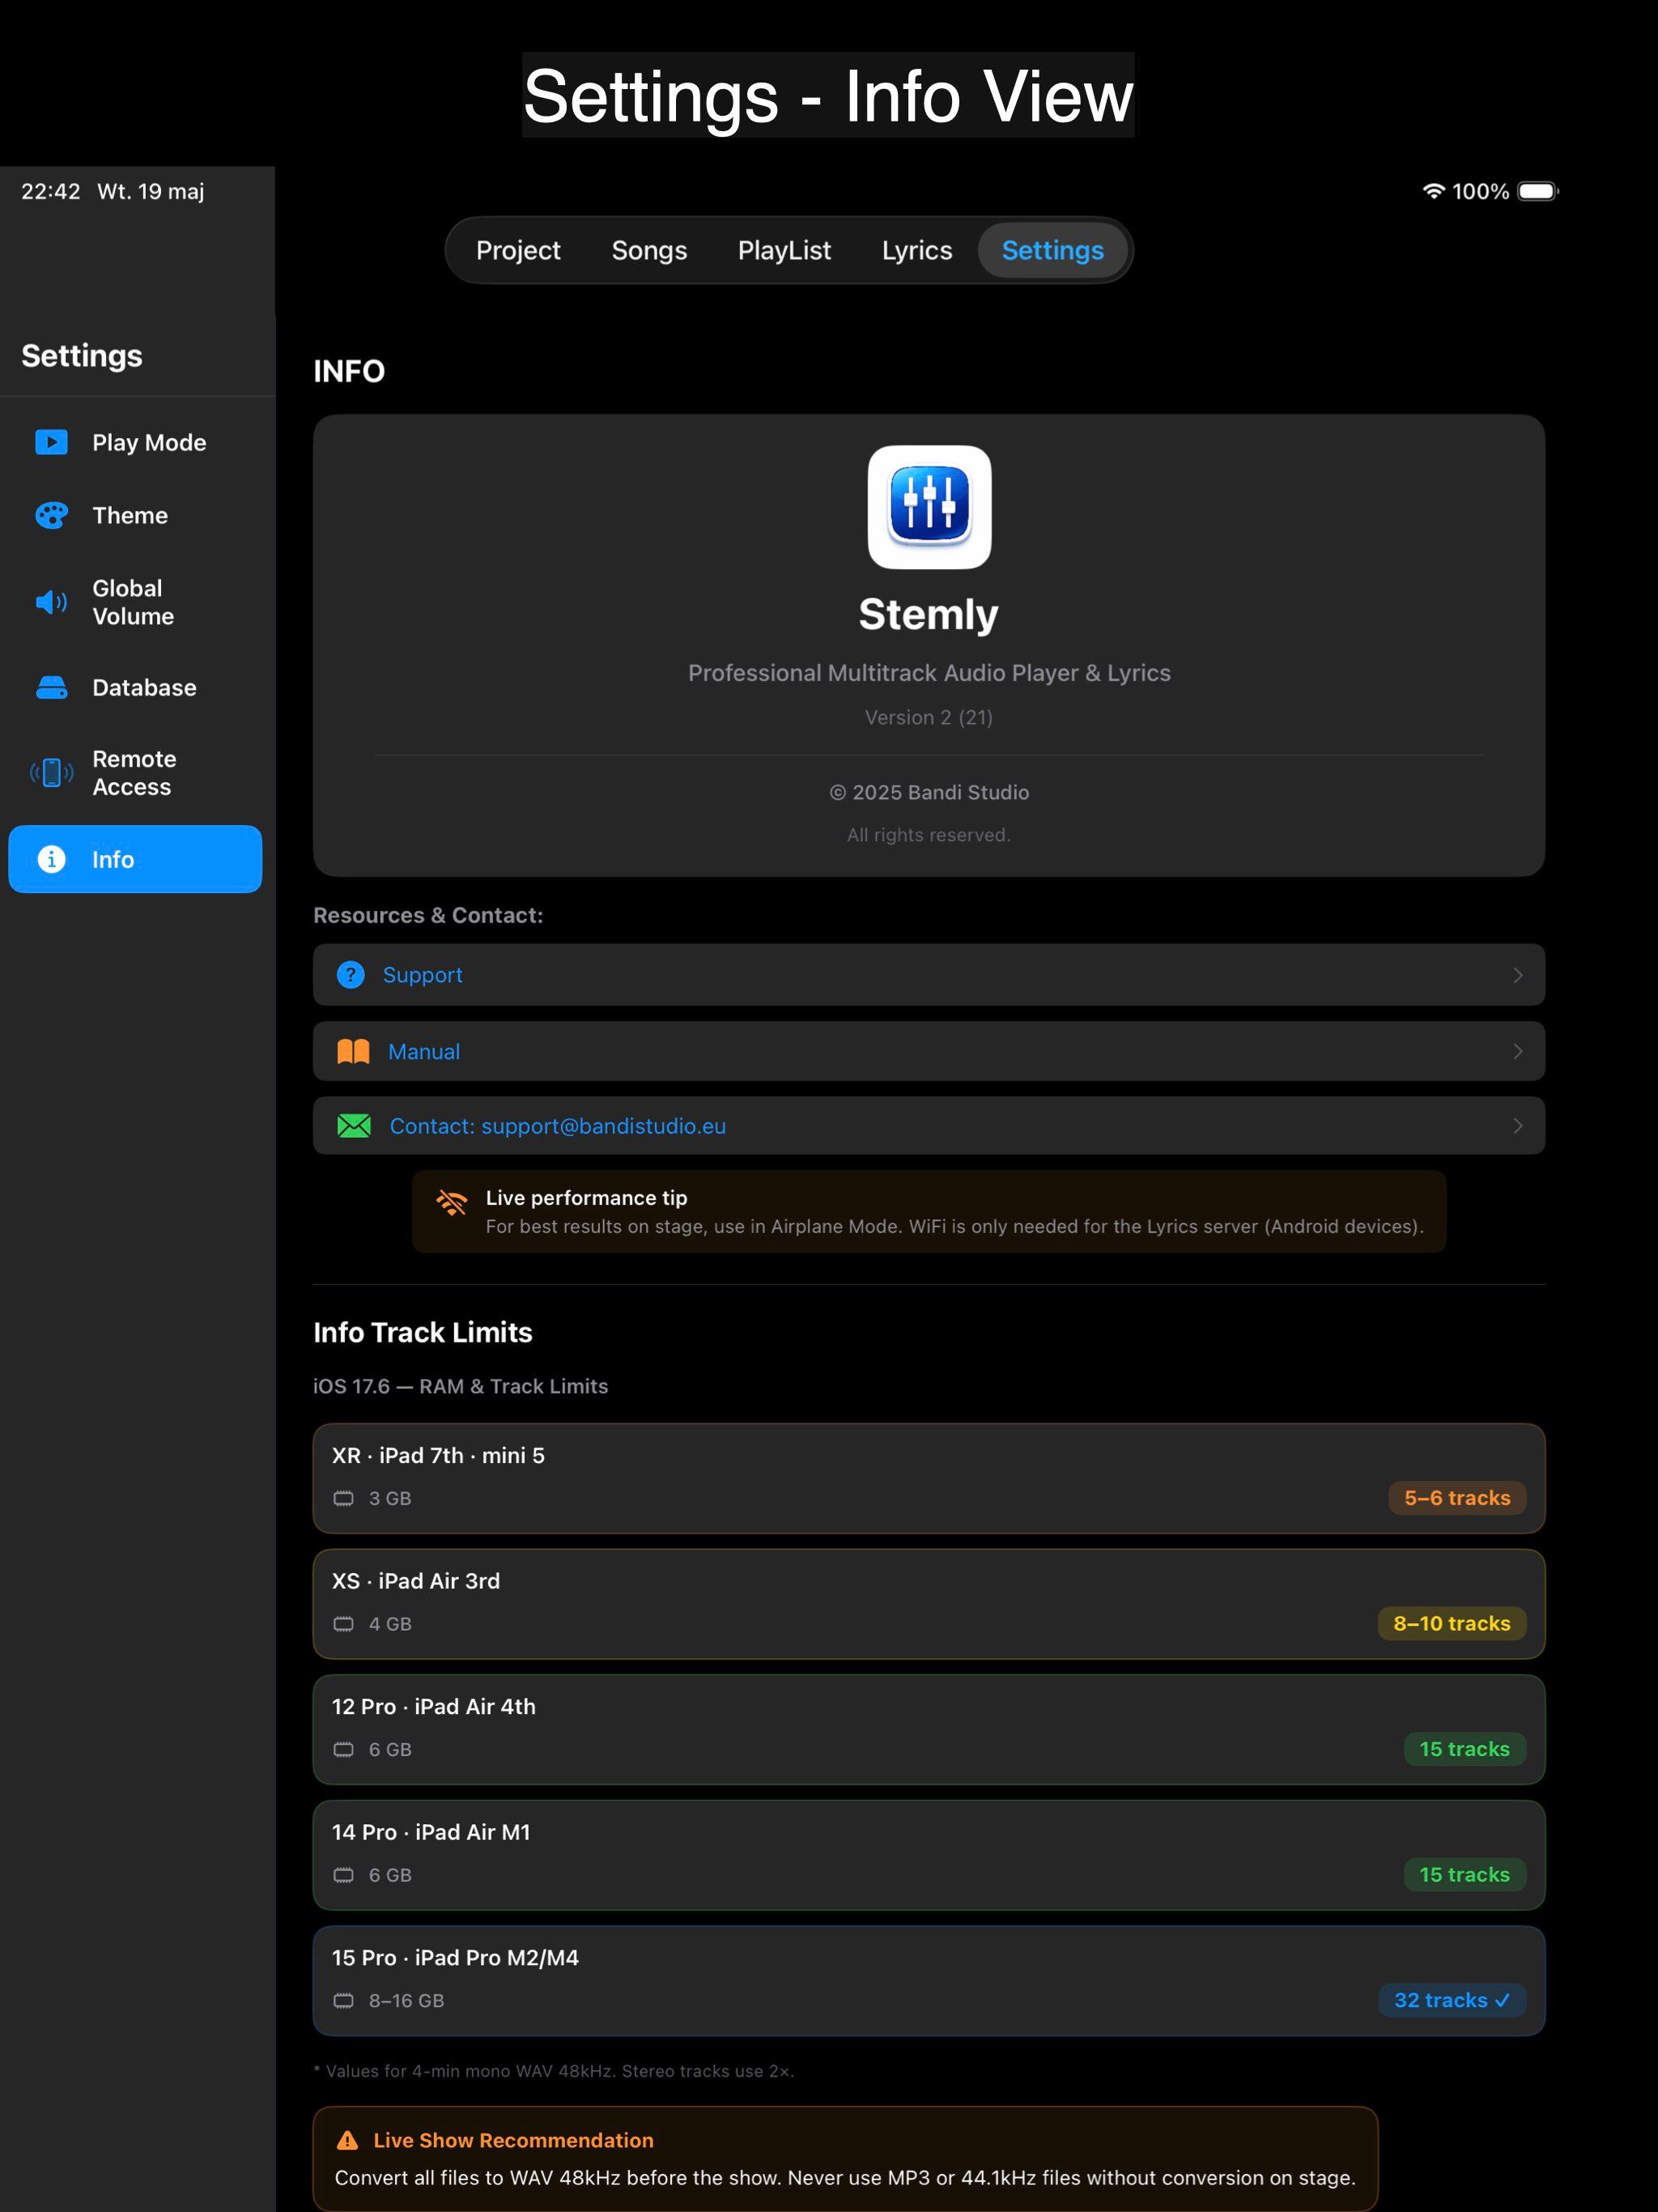The height and width of the screenshot is (2212, 1658).
Task: Select the XR · iPad 7th · mini 5 card
Action: [929, 1479]
